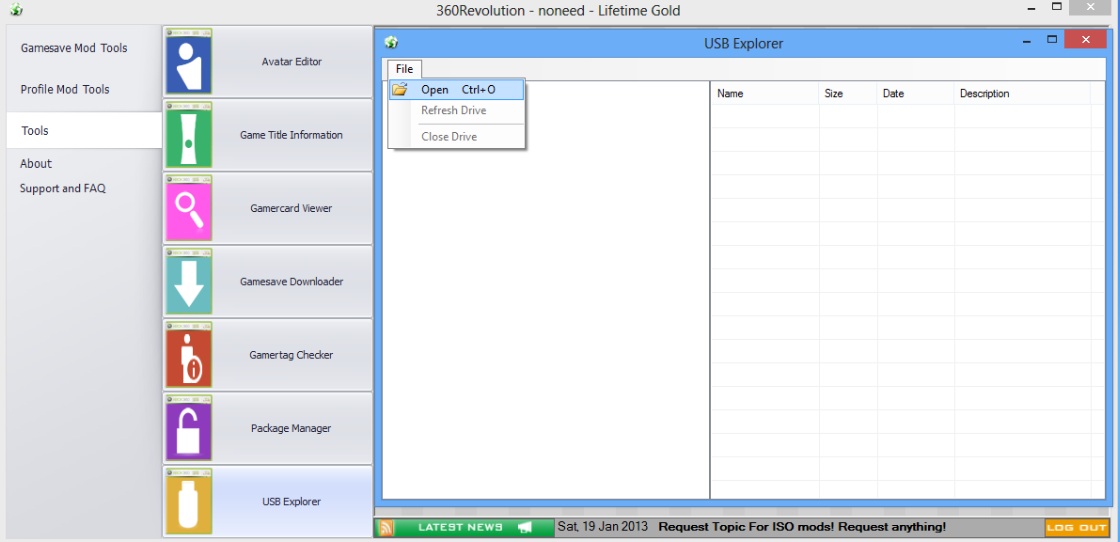Screen dimensions: 1120x542
Task: Click the Avatar Editor icon
Action: click(x=188, y=62)
